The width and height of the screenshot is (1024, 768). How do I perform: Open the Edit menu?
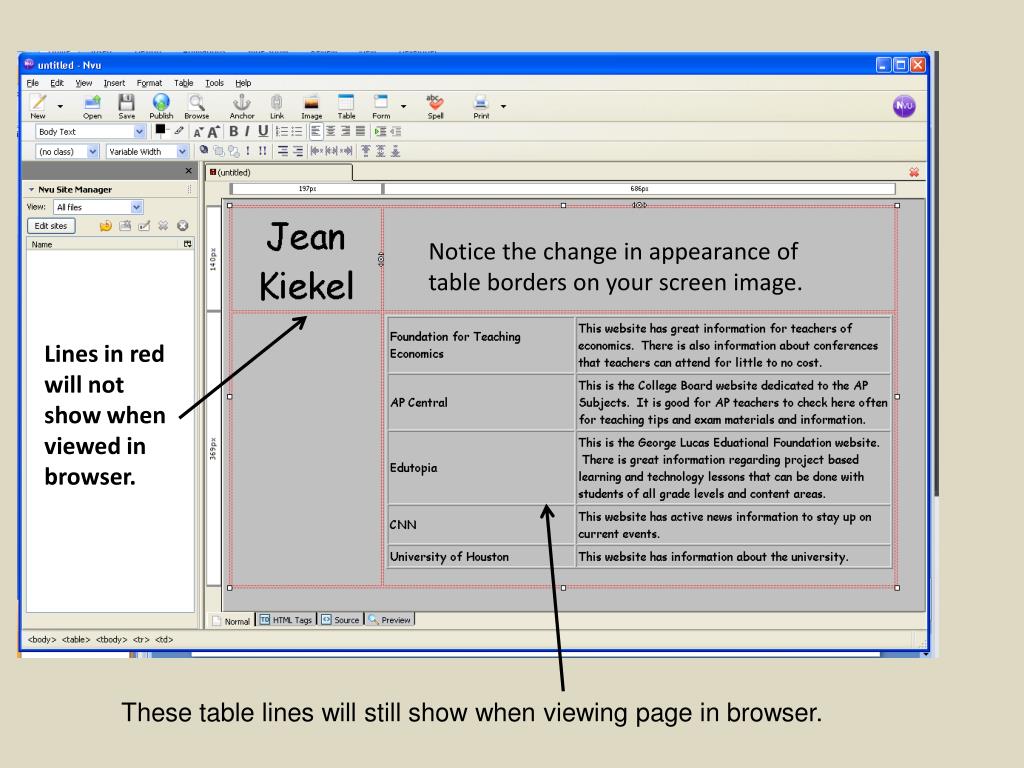click(57, 83)
